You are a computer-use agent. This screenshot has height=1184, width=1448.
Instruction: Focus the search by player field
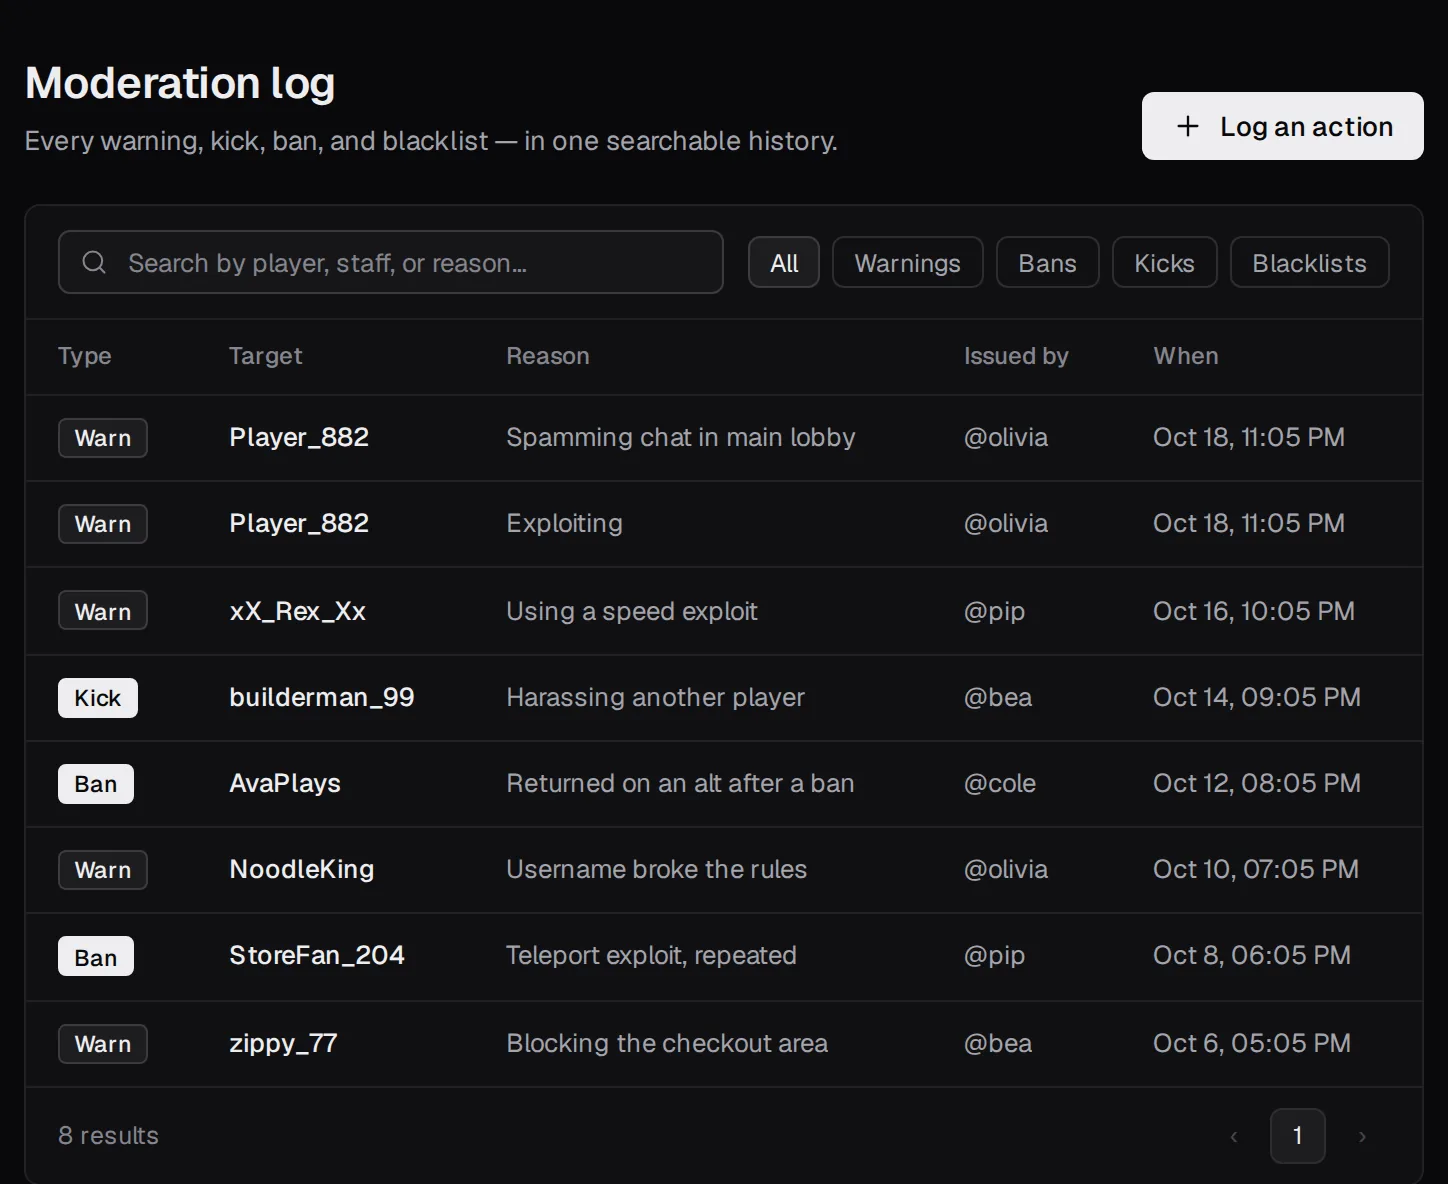pyautogui.click(x=390, y=262)
